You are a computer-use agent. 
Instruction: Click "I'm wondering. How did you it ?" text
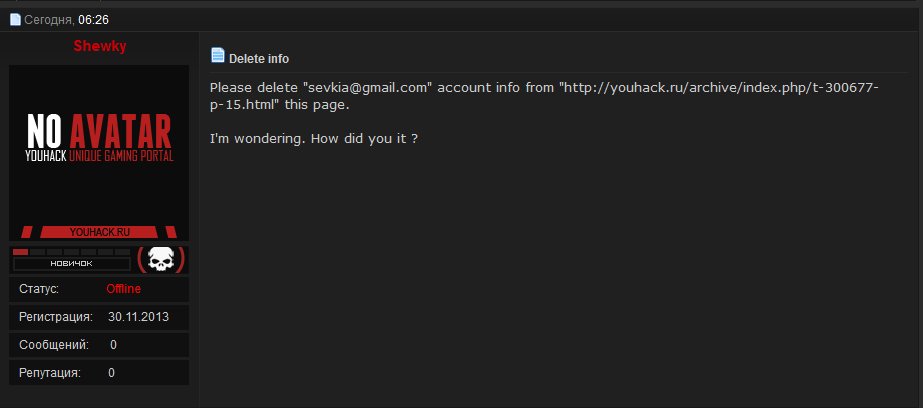click(313, 138)
